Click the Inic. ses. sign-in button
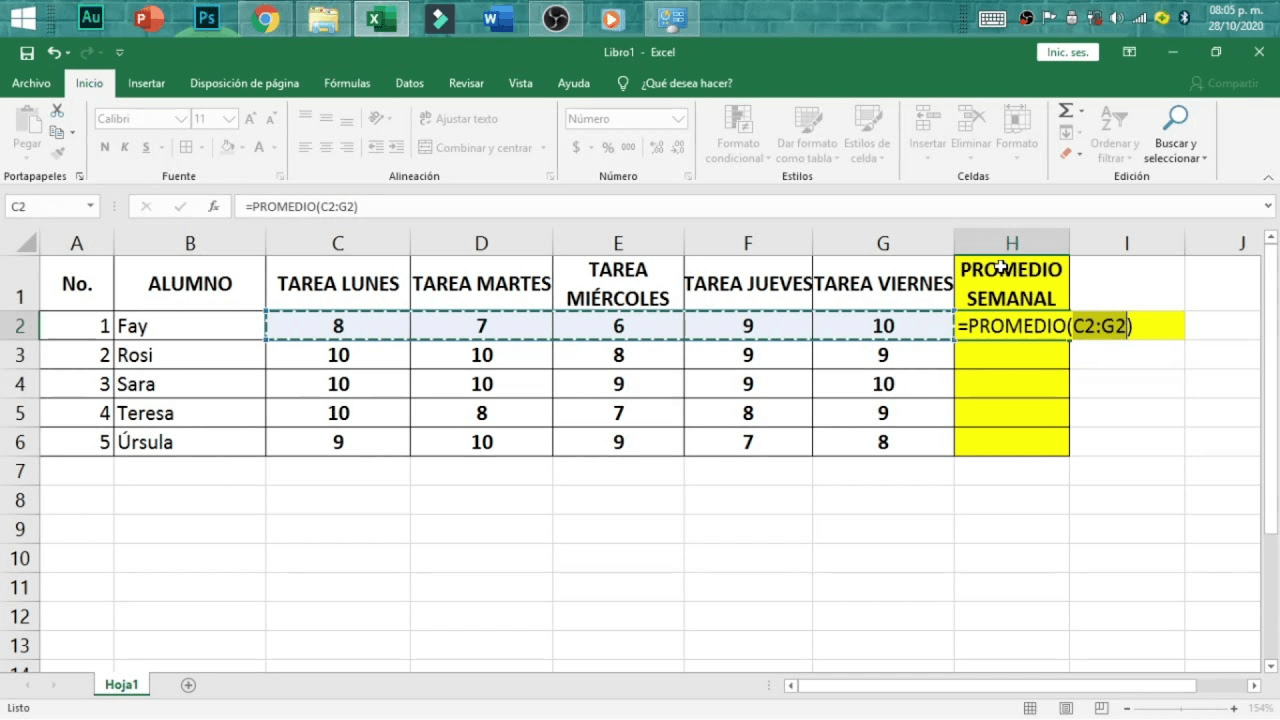This screenshot has height=720, width=1280. point(1067,53)
